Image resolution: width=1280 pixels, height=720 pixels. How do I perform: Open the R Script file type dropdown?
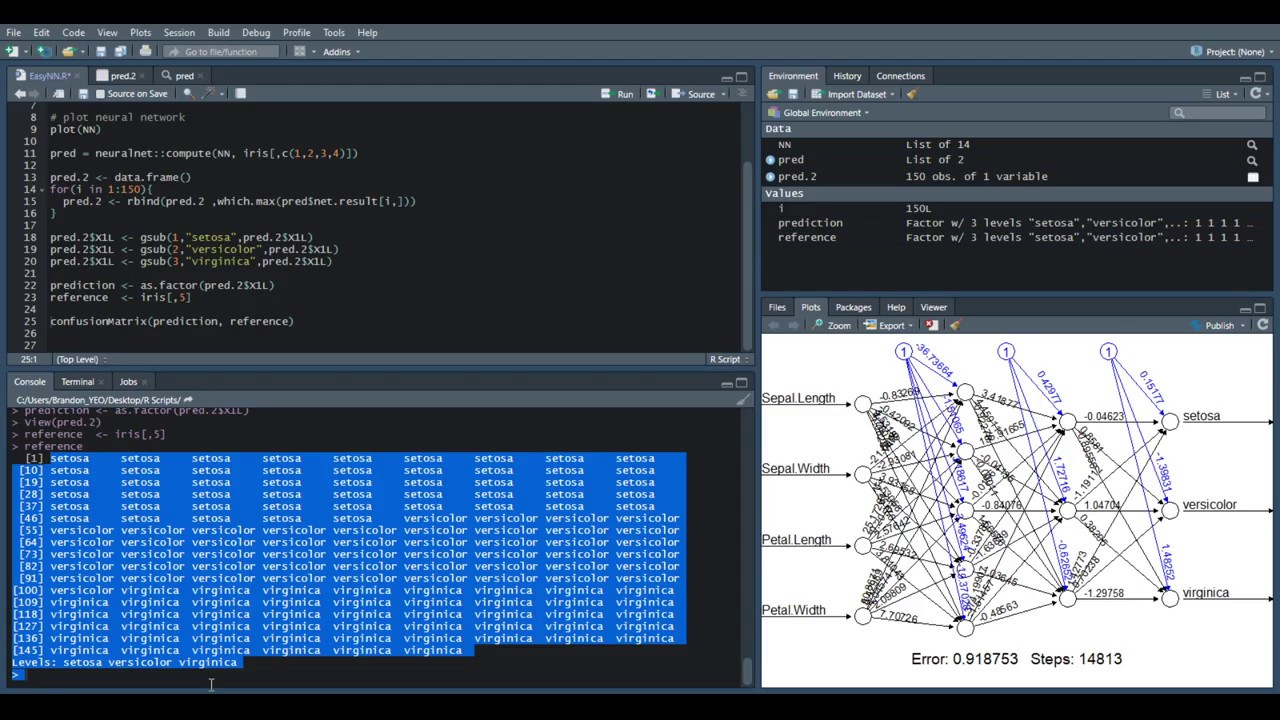click(729, 359)
